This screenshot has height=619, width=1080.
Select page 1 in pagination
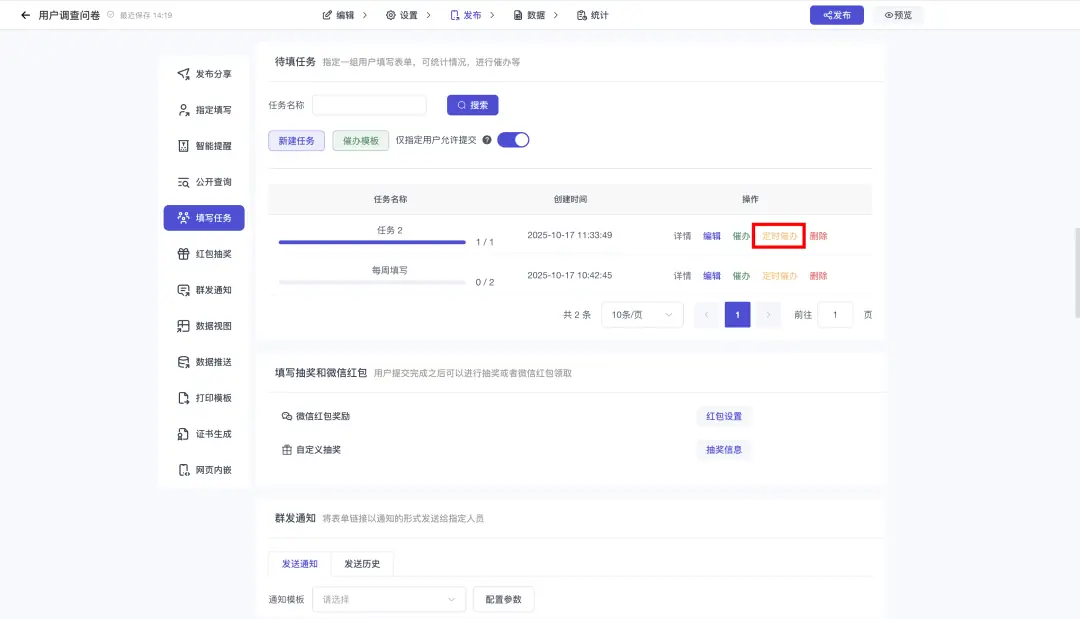tap(738, 315)
